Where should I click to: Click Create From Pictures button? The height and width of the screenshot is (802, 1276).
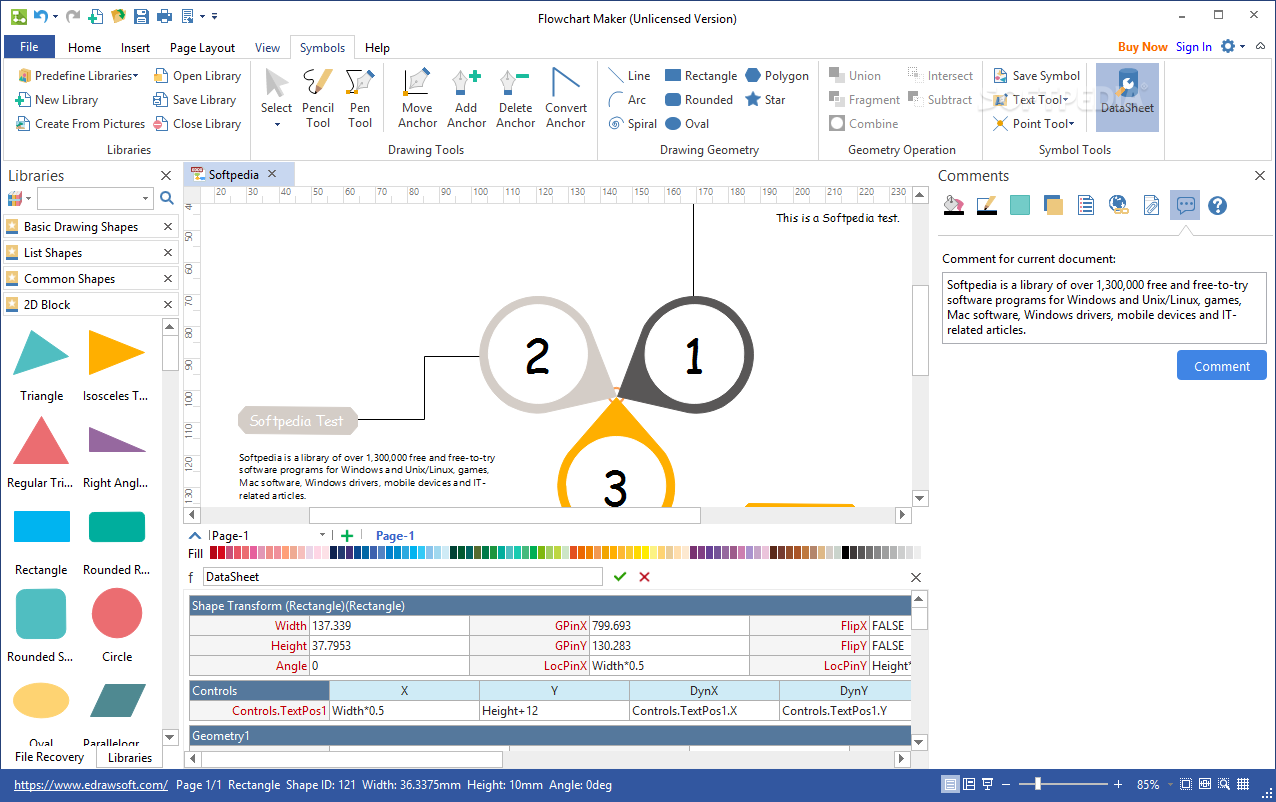(80, 124)
